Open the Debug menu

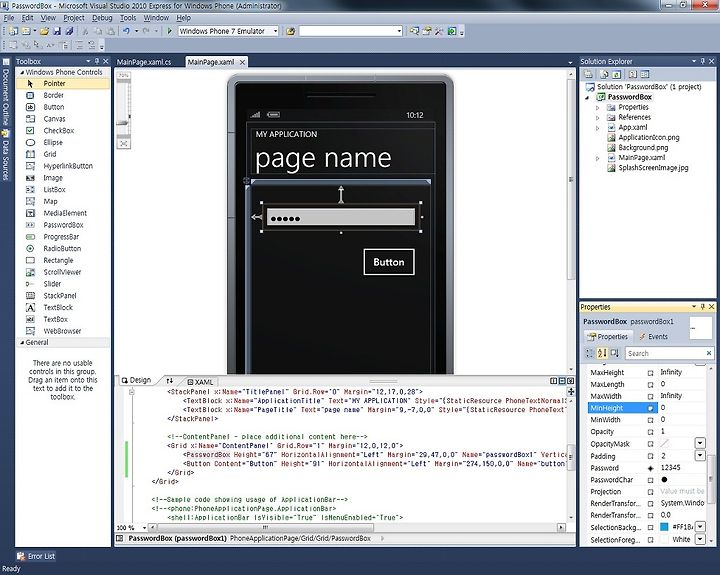coord(102,17)
